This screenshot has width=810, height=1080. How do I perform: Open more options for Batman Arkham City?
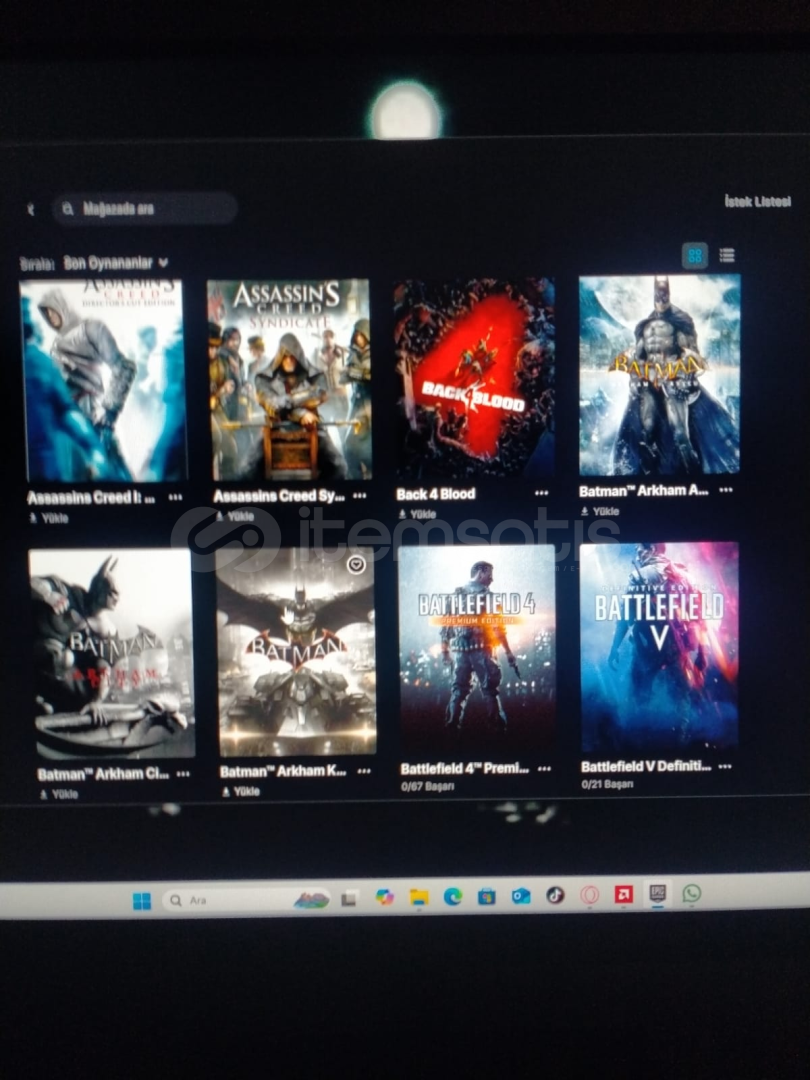(x=183, y=773)
